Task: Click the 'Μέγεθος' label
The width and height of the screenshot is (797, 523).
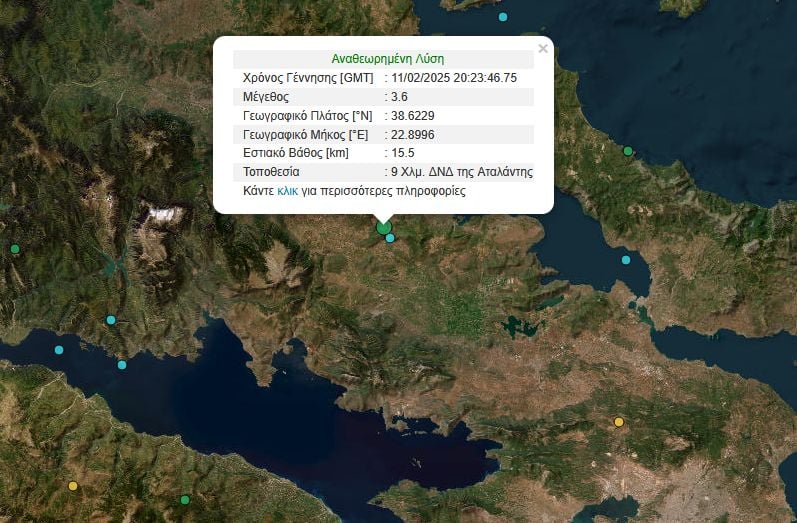Action: 266,97
